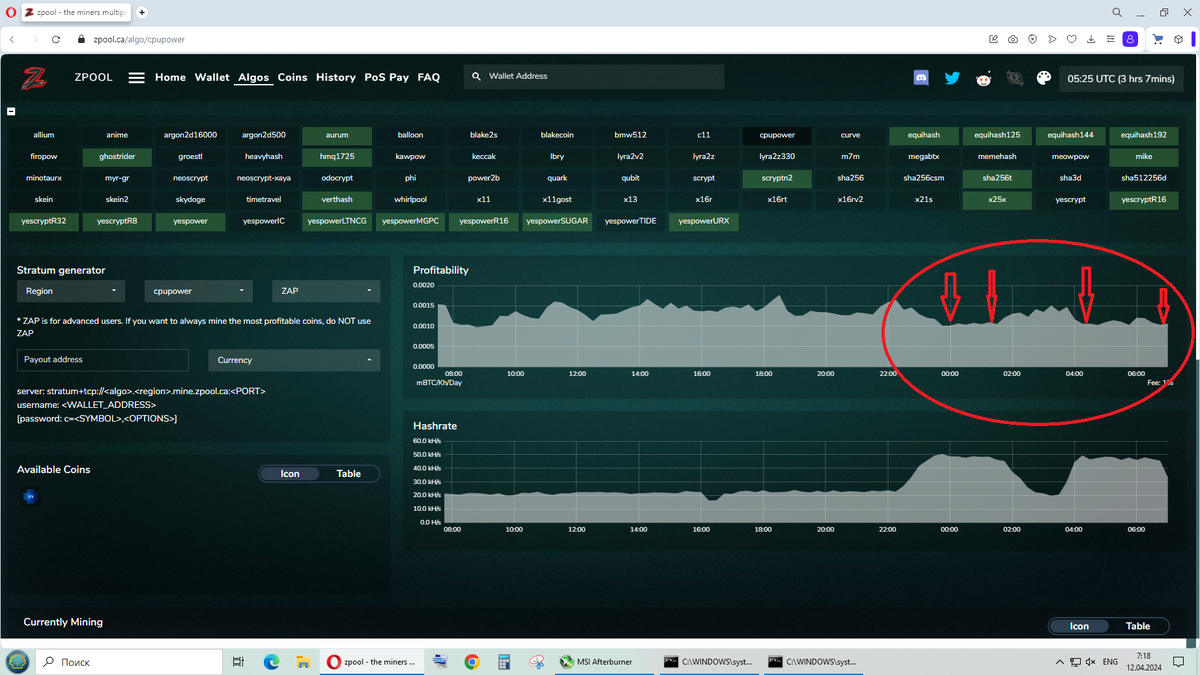Select the x25x algorithm tile
The image size is (1200, 675).
pyautogui.click(x=997, y=200)
